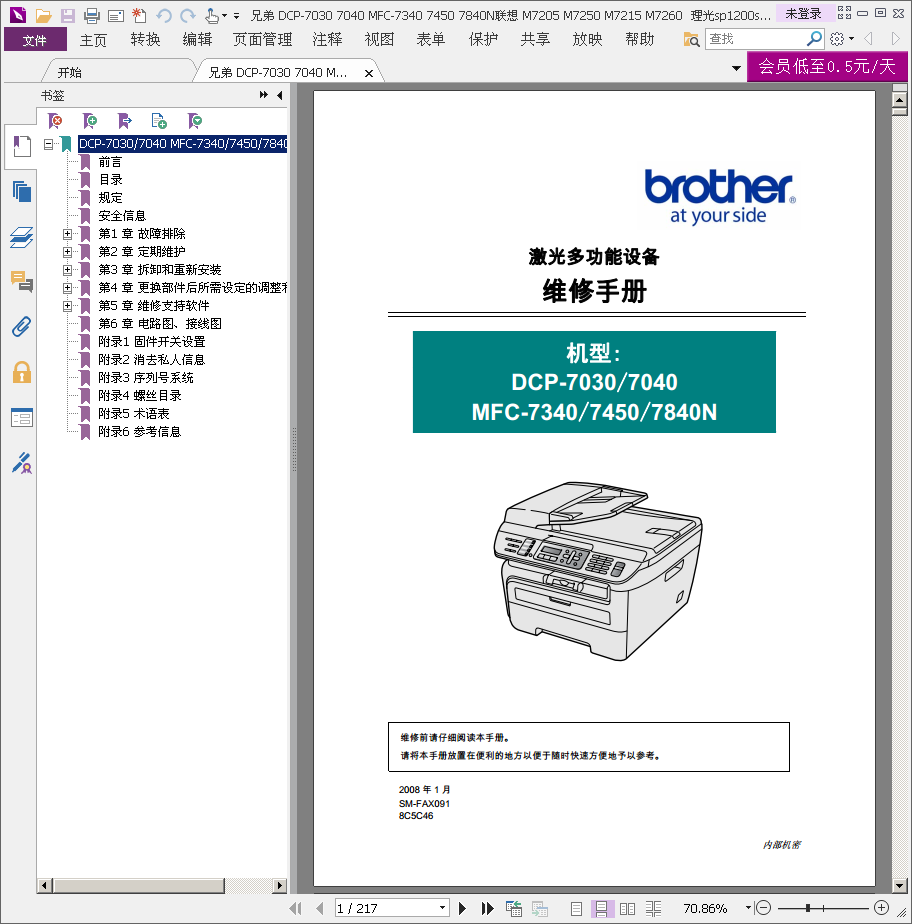Click the zoom in plus button
This screenshot has width=912, height=924.
tap(881, 908)
